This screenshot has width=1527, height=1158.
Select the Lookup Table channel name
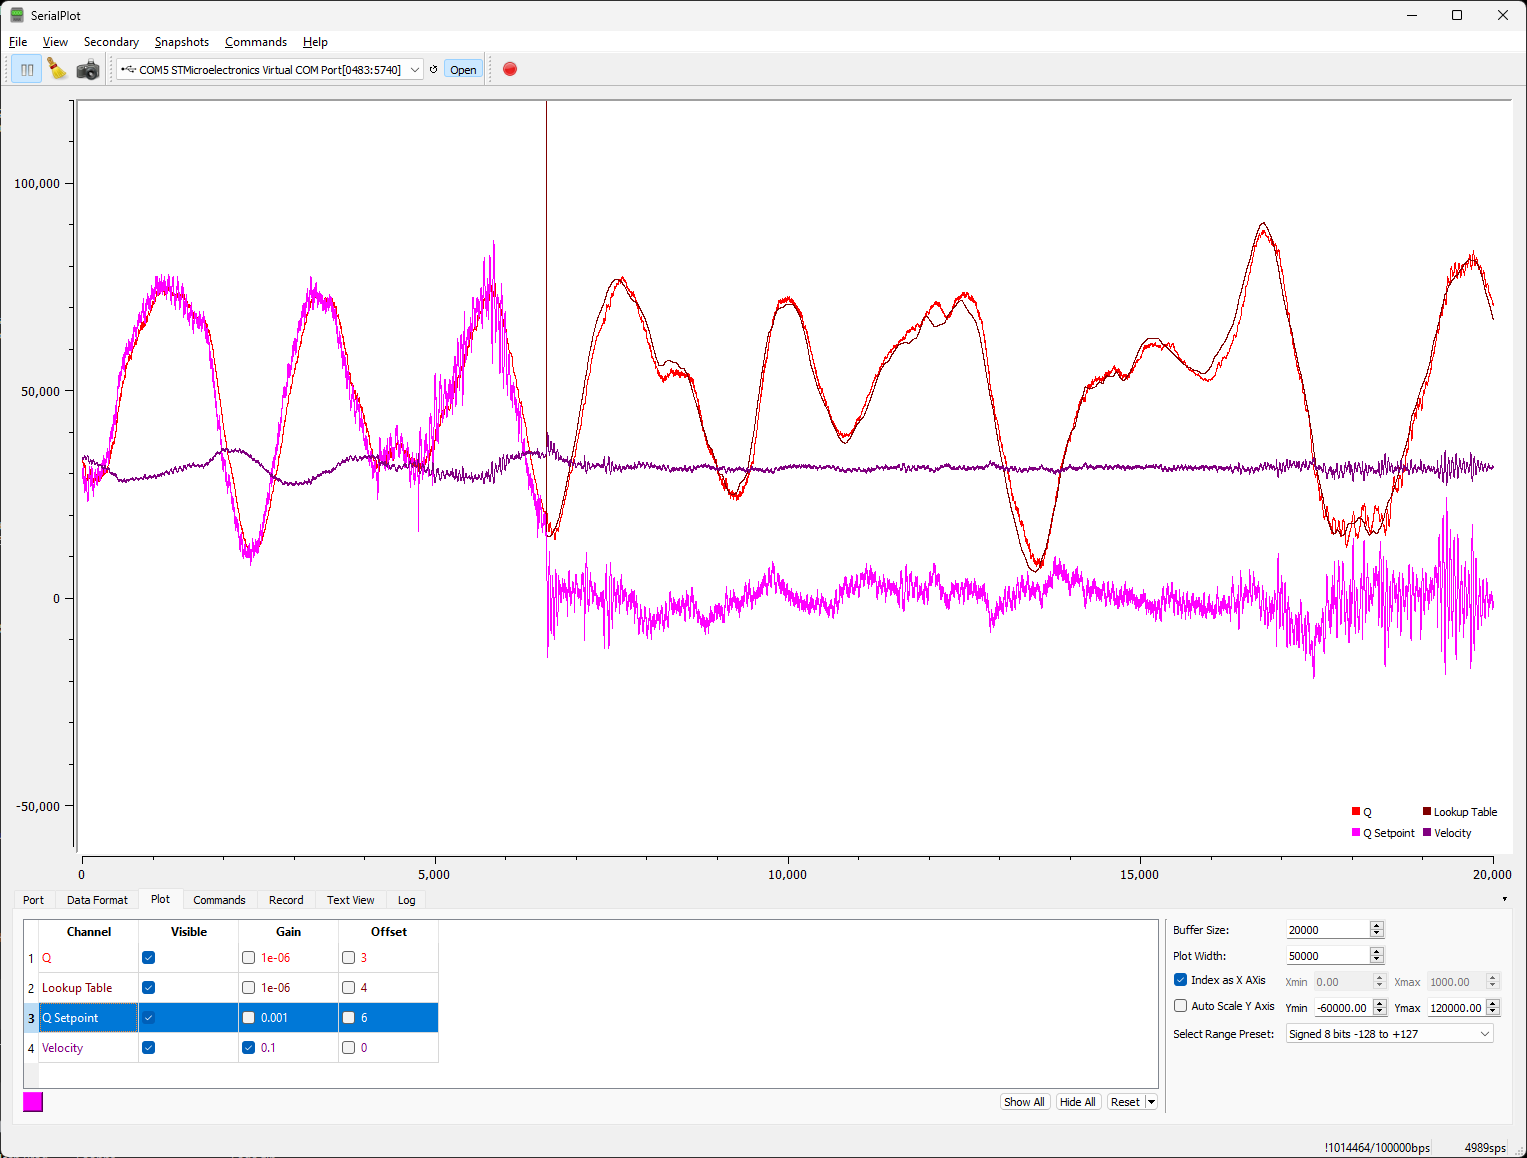77,987
